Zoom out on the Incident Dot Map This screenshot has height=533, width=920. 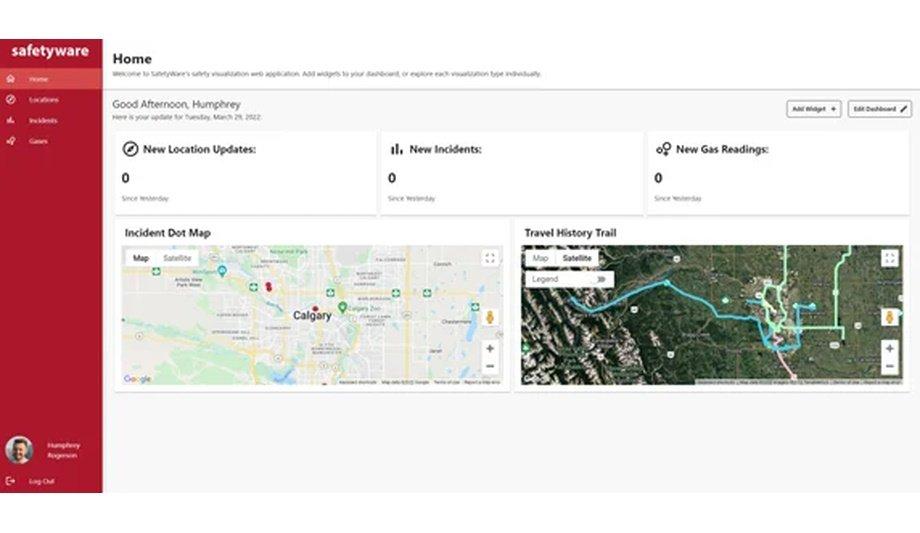[x=490, y=366]
